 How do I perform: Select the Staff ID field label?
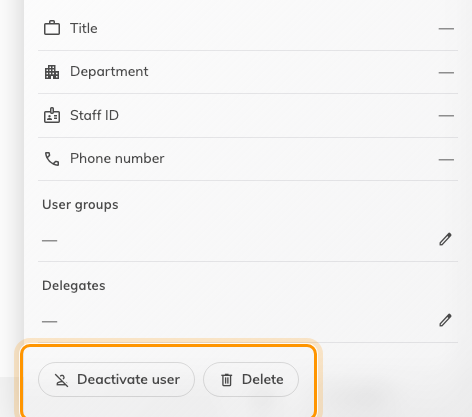(x=94, y=115)
